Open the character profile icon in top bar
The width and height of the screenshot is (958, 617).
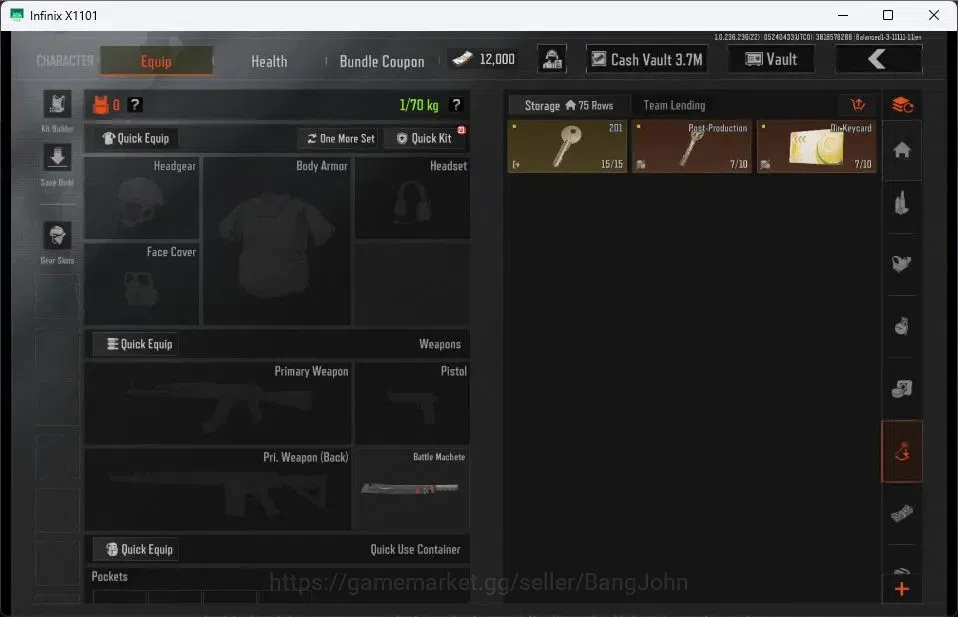(552, 59)
